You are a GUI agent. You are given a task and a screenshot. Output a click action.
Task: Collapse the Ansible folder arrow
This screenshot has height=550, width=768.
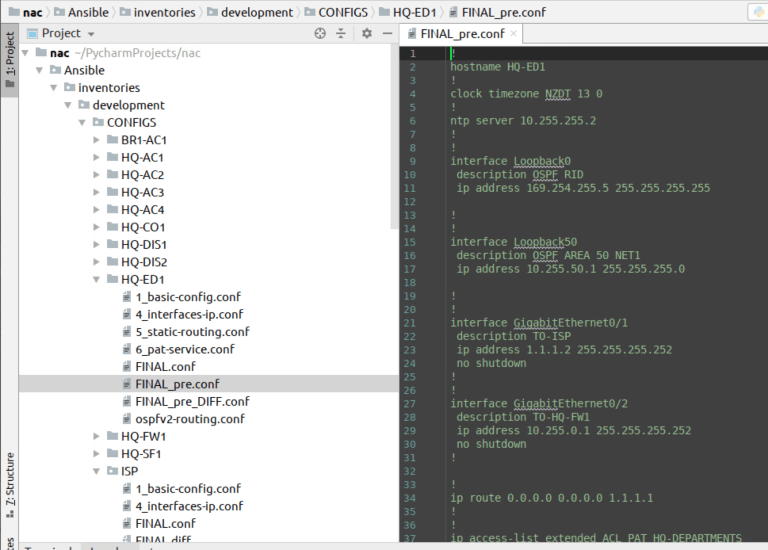tap(39, 71)
